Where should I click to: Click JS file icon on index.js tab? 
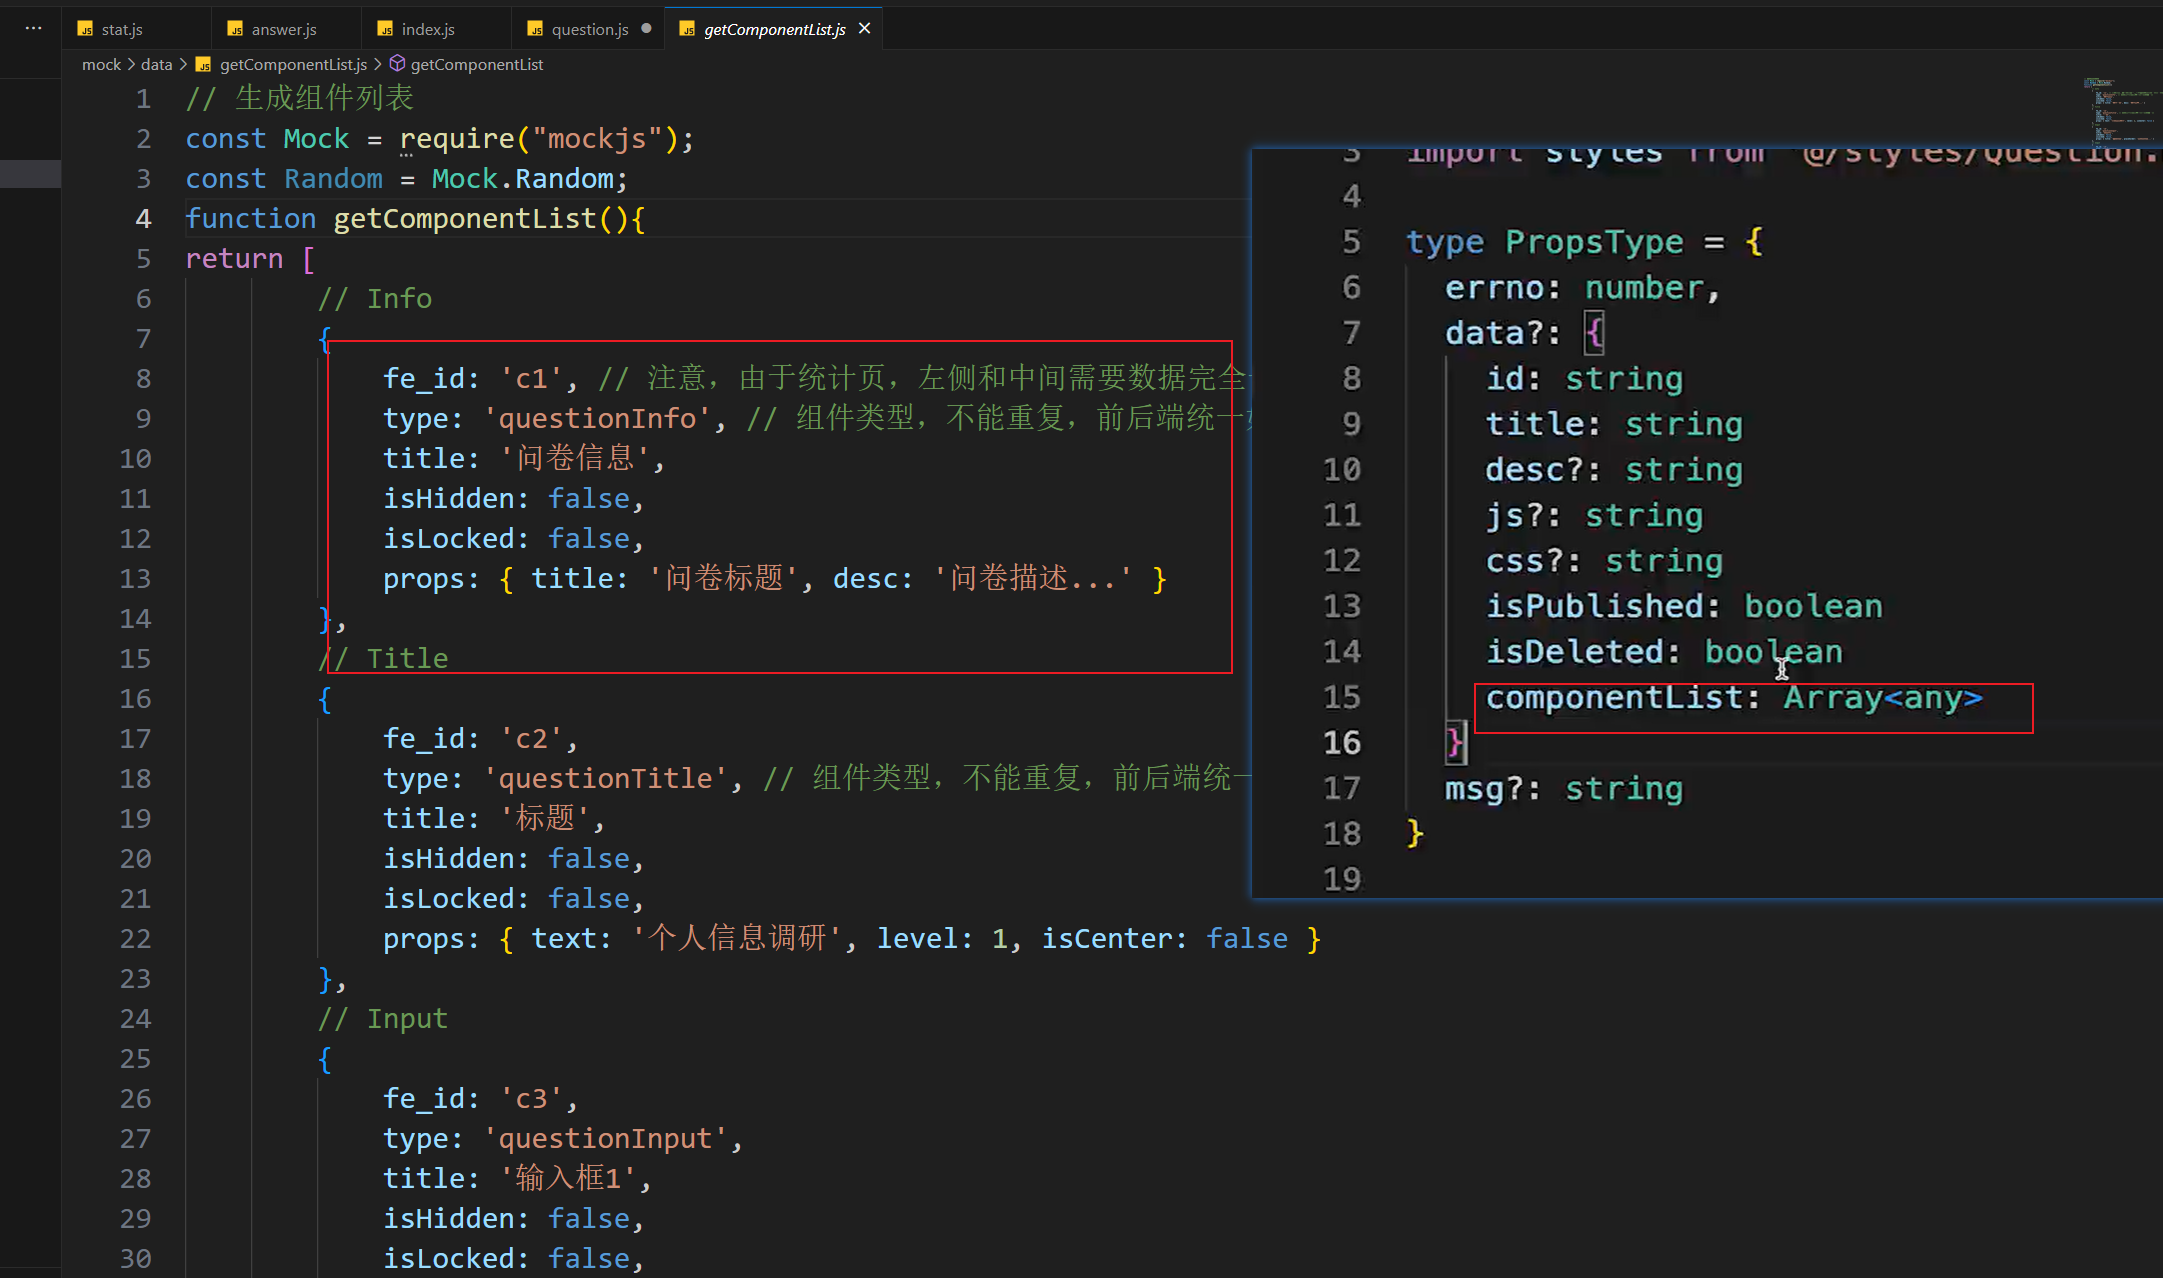(385, 29)
